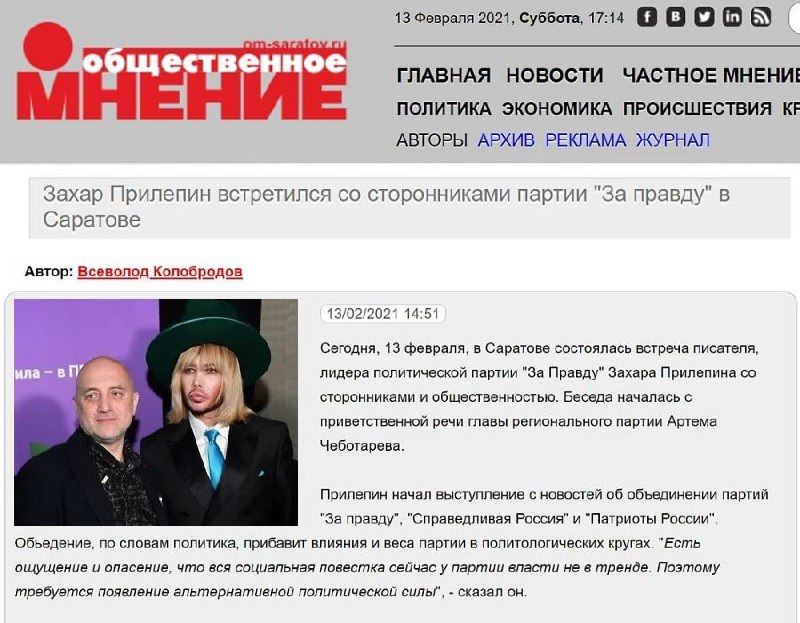Open the ПРОИСШЕСТВИЯ category
800x623 pixels.
pos(697,109)
